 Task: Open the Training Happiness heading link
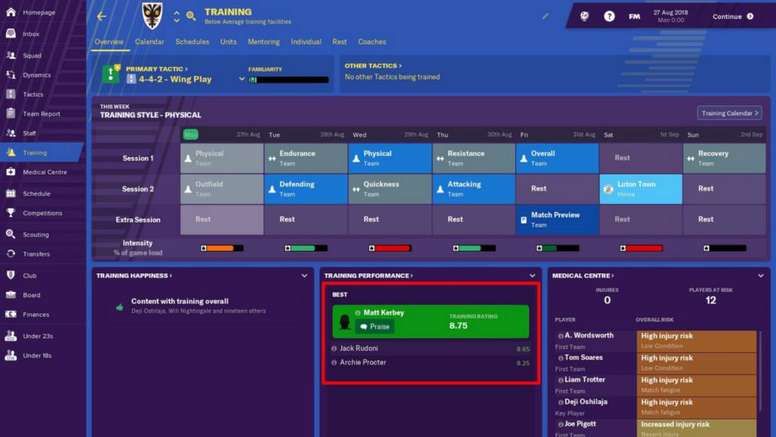pos(134,276)
